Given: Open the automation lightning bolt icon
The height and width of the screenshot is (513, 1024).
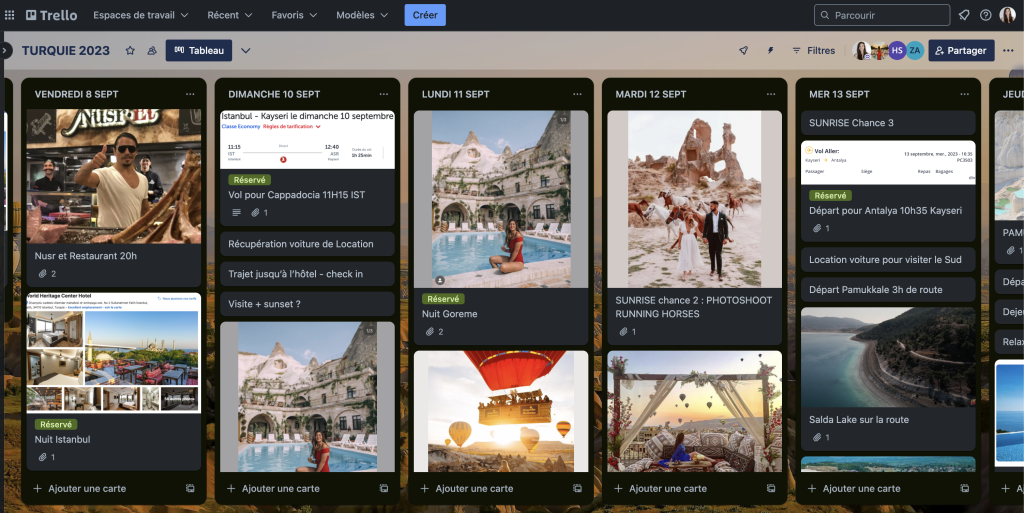Looking at the screenshot, I should click(x=770, y=51).
